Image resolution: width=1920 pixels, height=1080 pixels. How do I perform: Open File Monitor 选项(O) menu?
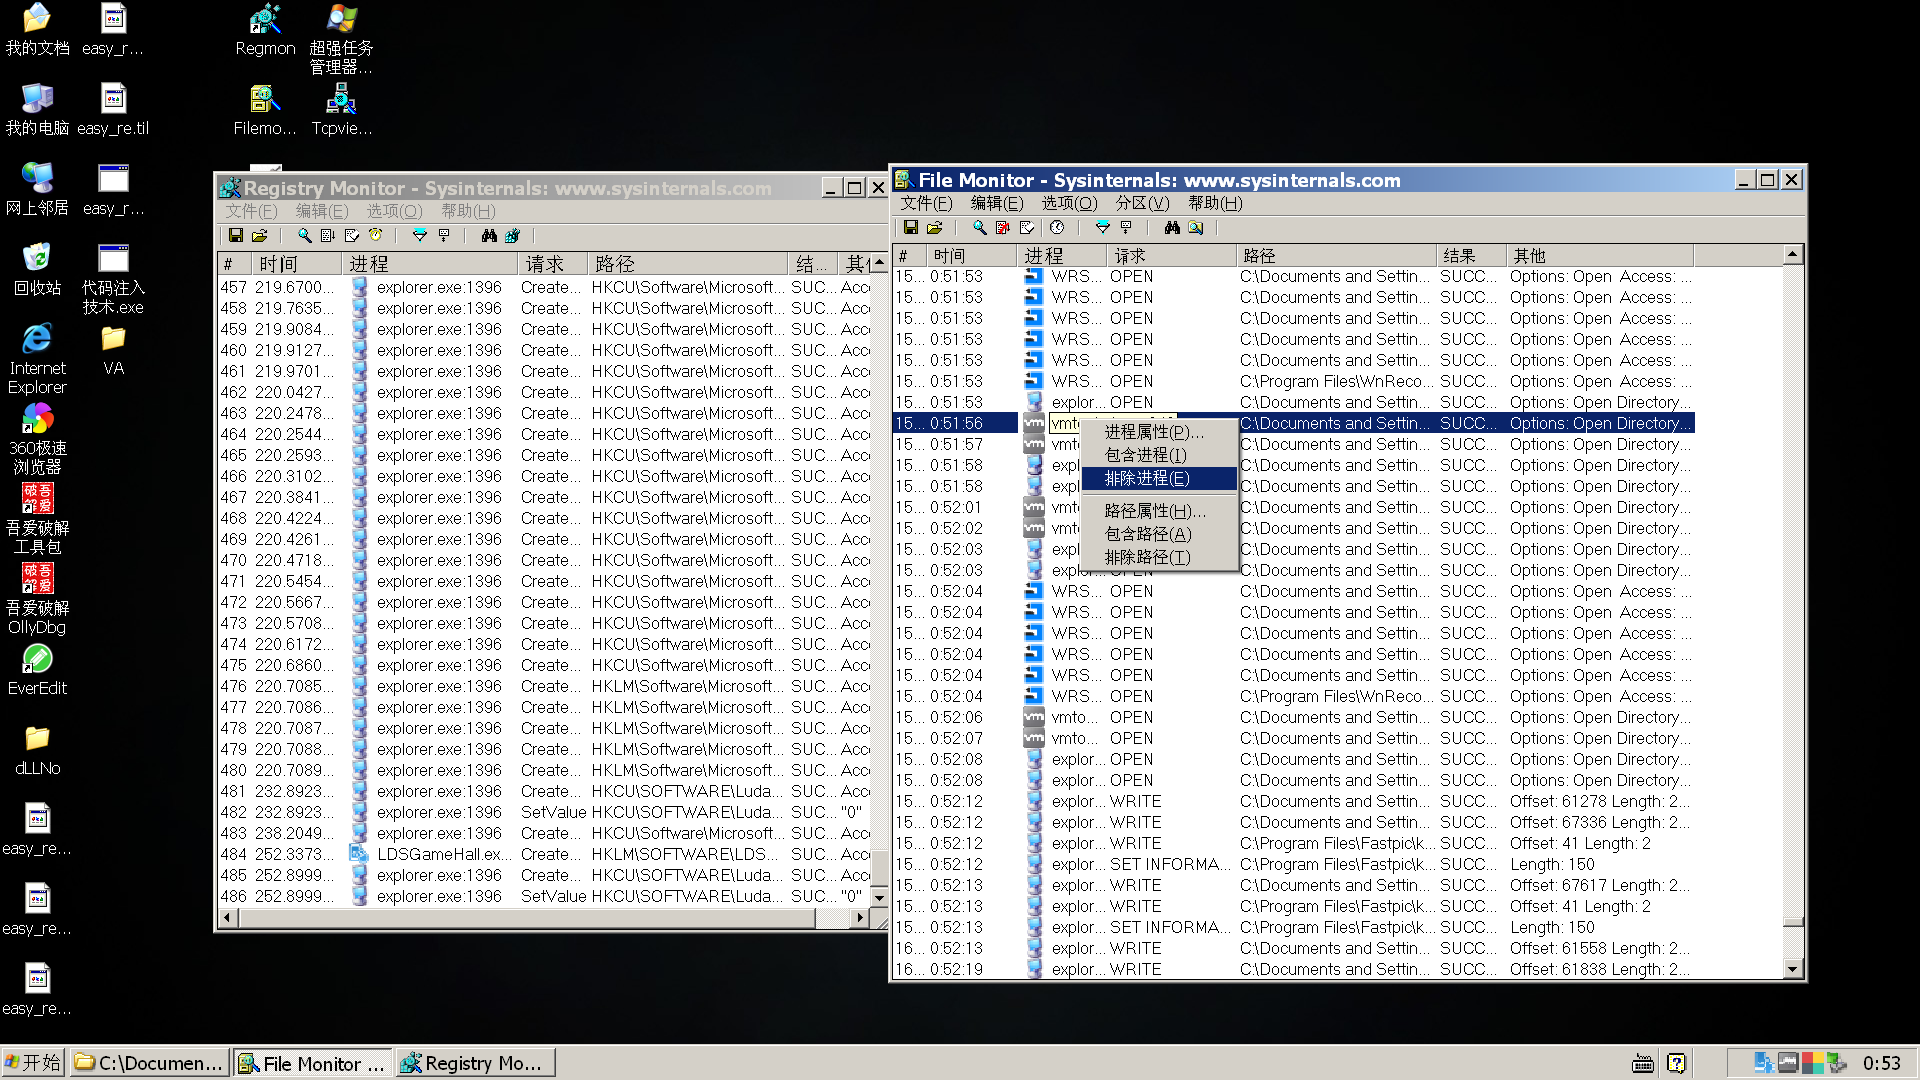[1069, 203]
